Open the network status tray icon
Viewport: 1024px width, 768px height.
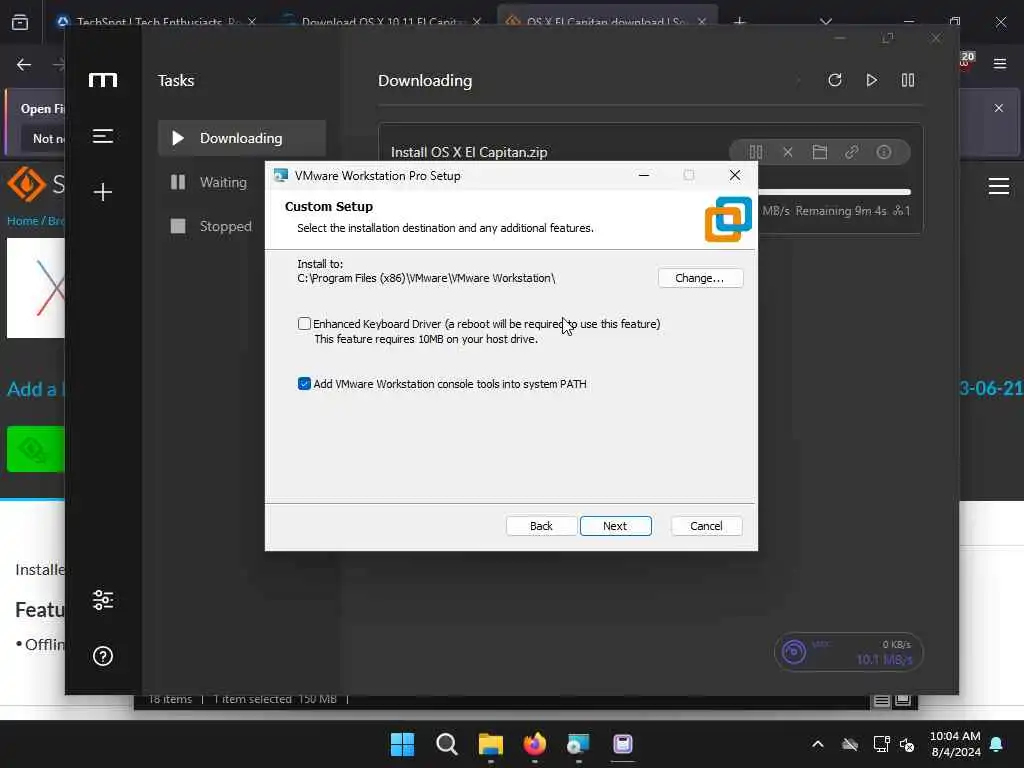coord(882,744)
